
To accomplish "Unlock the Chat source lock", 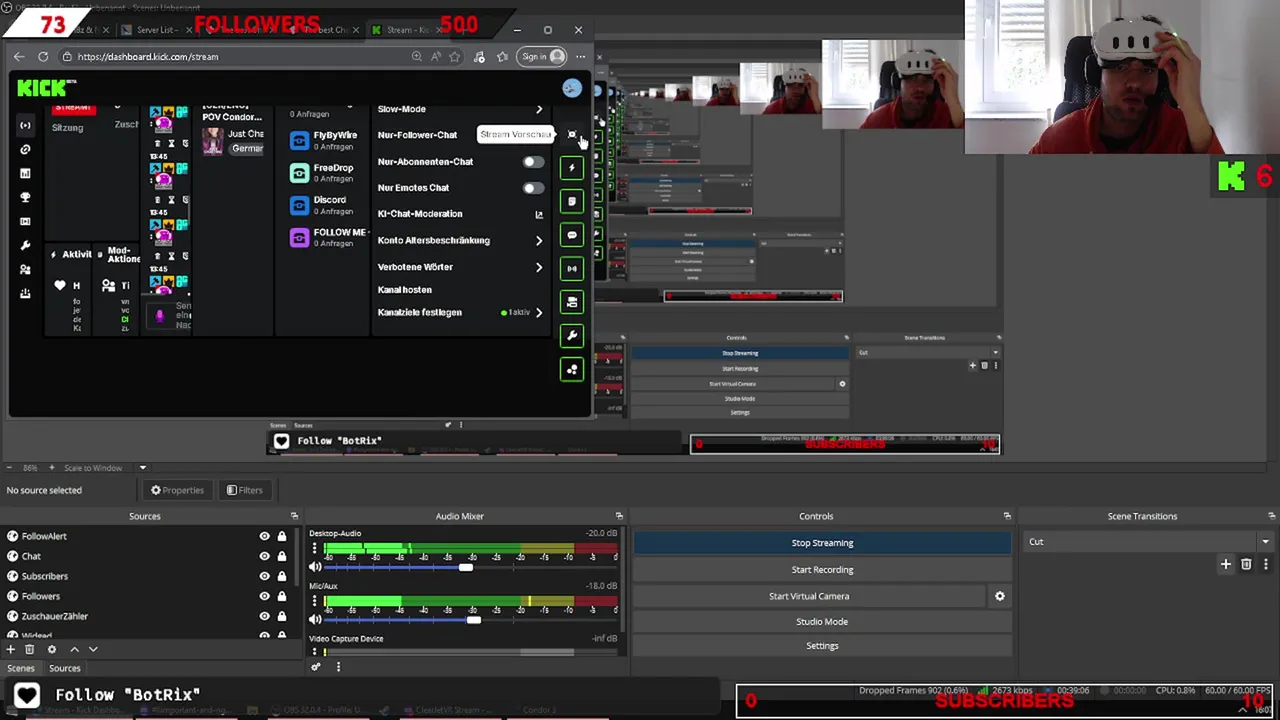I will 282,556.
